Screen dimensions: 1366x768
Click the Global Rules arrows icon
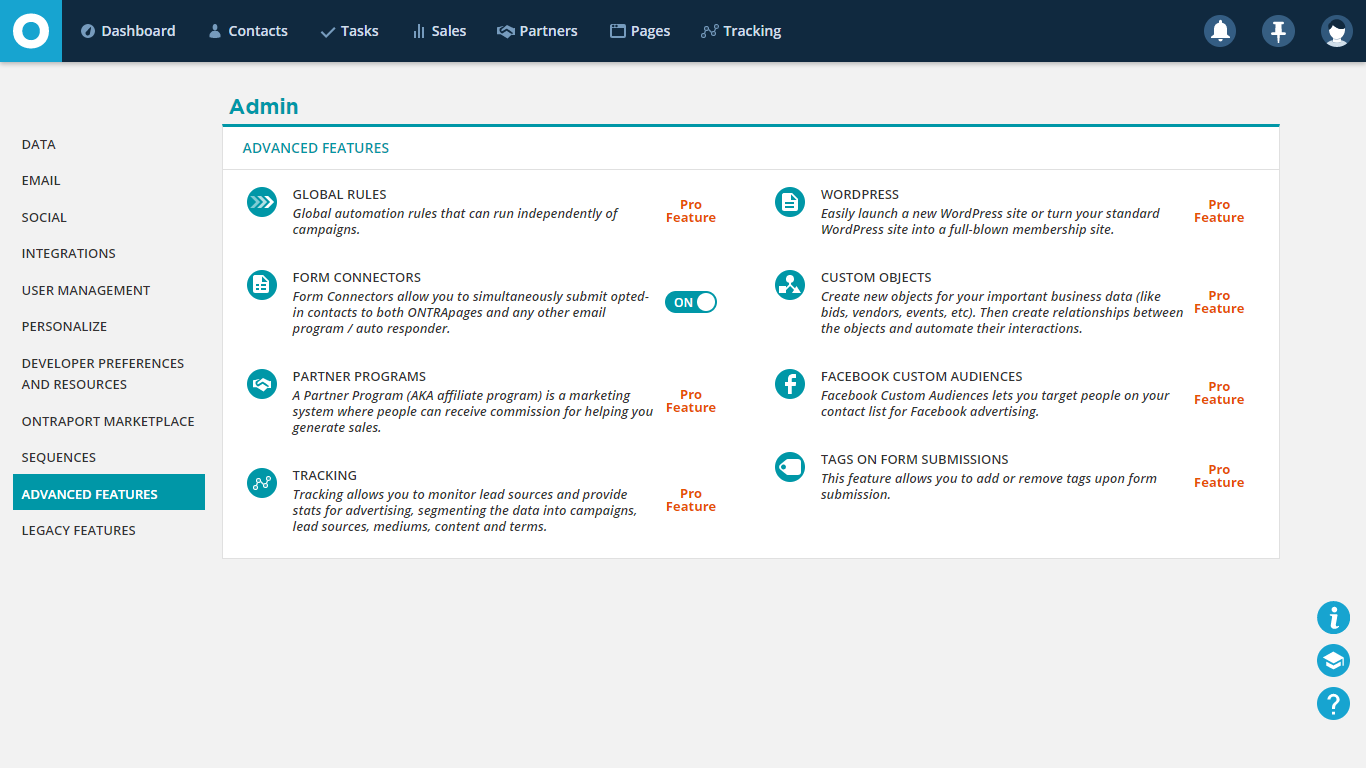tap(262, 202)
